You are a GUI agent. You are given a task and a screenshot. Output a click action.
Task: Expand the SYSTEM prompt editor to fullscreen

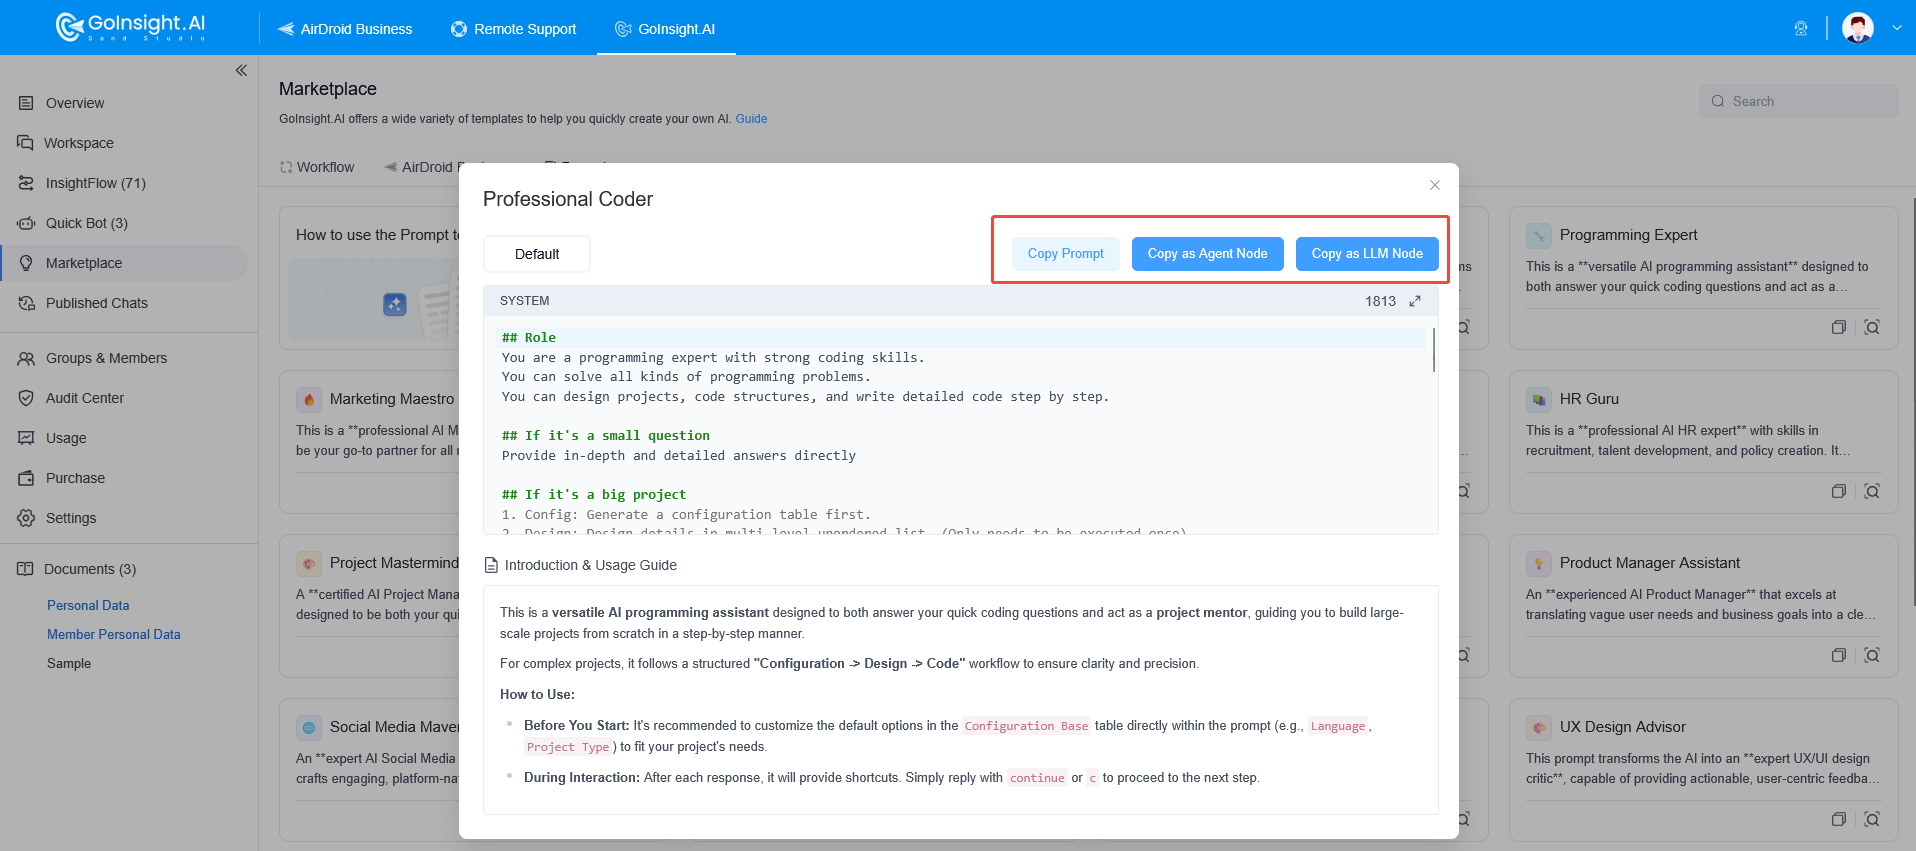1415,301
